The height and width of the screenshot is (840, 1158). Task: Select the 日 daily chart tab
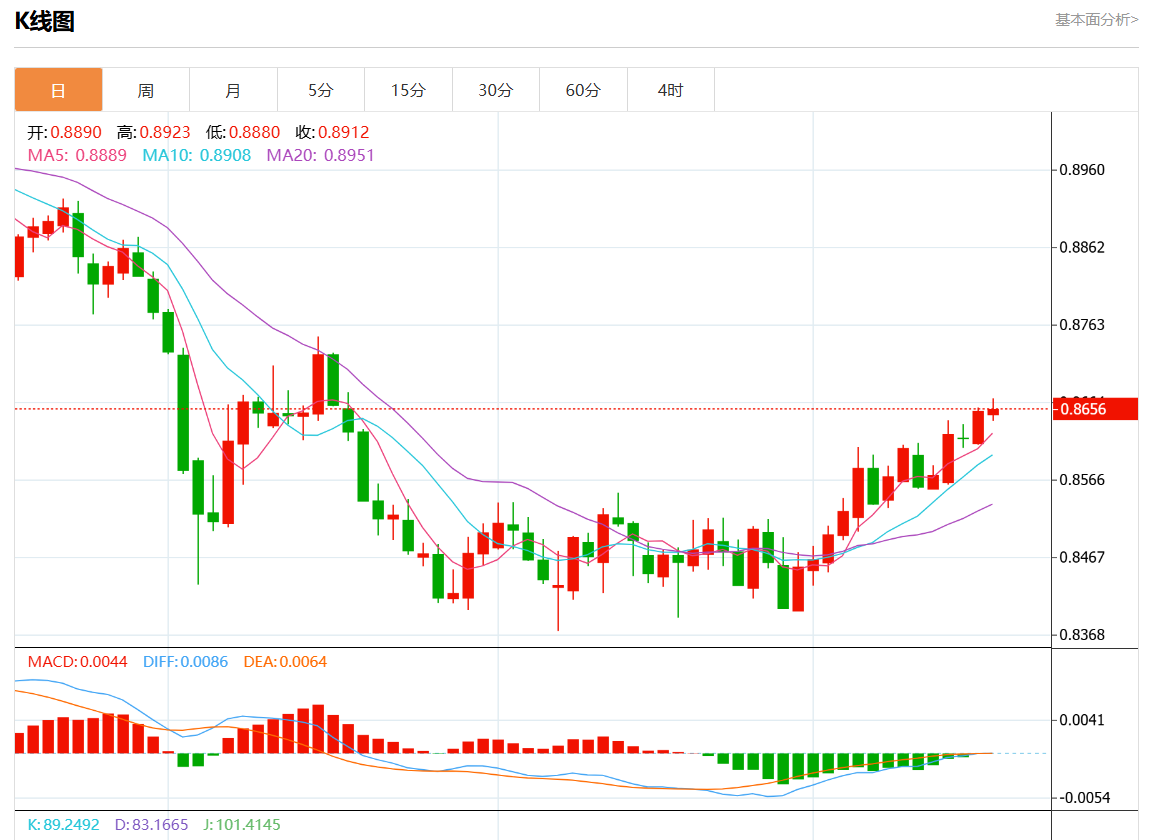click(x=58, y=90)
